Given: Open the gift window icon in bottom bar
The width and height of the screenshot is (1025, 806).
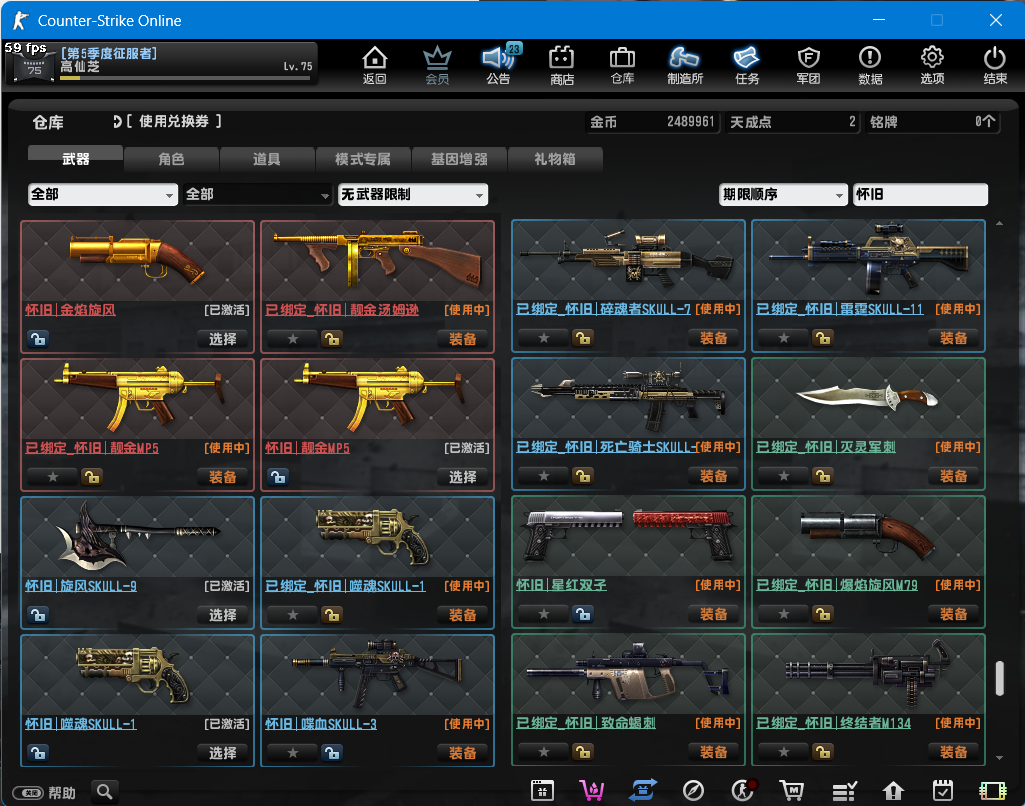Looking at the screenshot, I should point(542,791).
